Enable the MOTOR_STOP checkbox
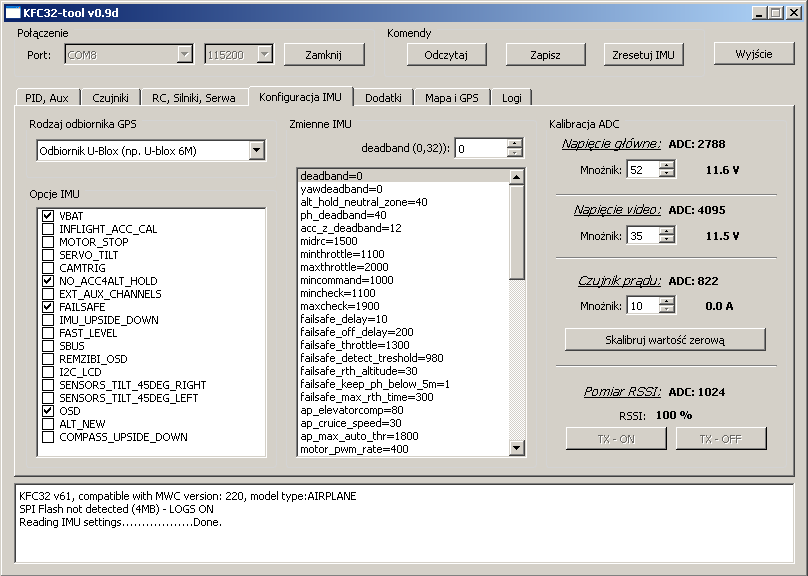This screenshot has height=576, width=808. tap(48, 242)
